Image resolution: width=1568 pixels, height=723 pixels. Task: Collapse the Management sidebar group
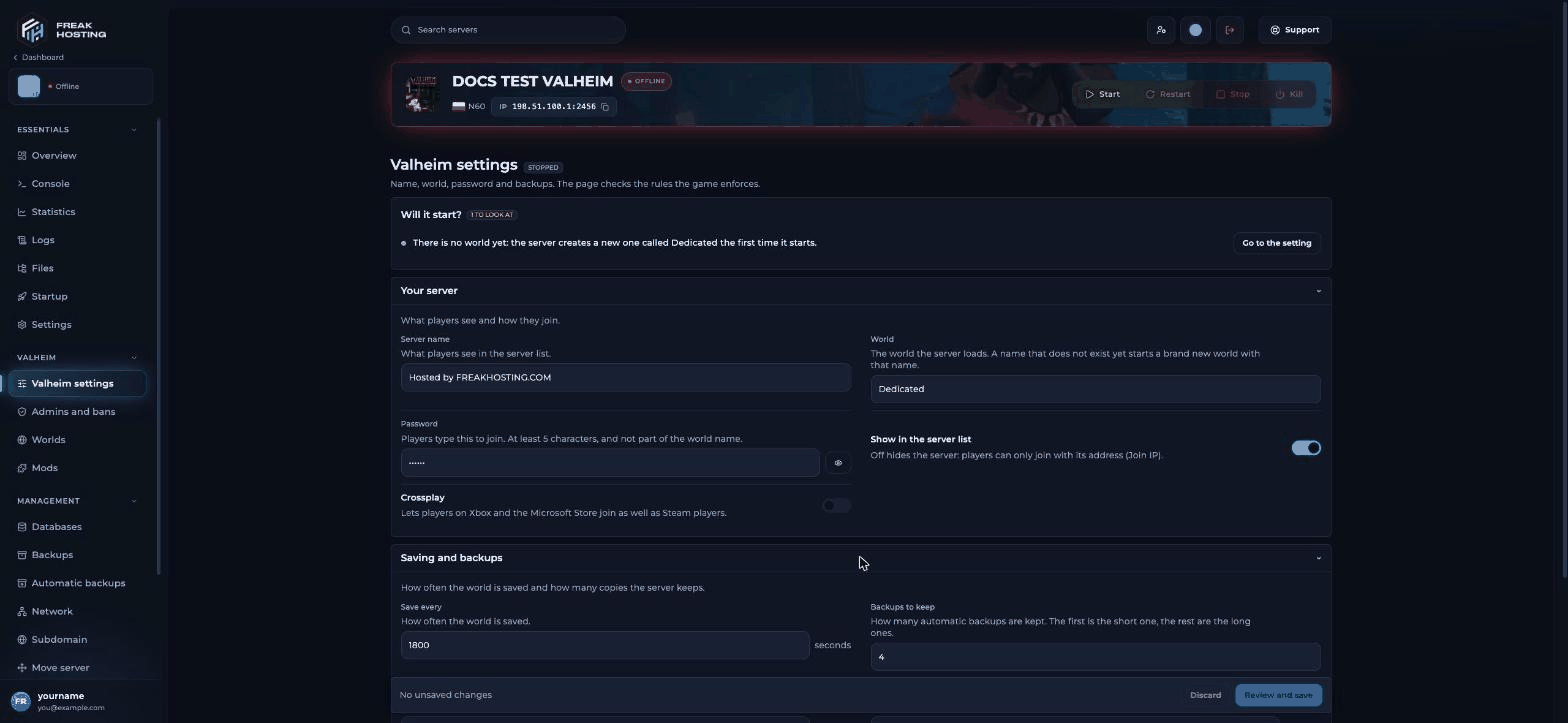coord(134,501)
